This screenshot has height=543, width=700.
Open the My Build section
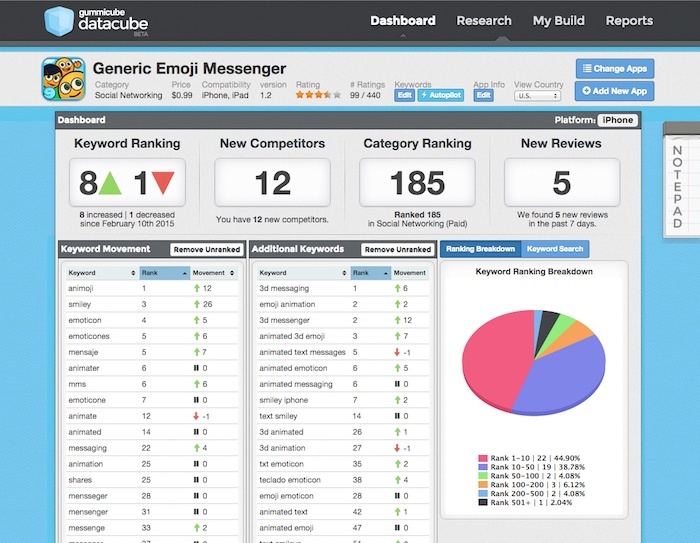pyautogui.click(x=558, y=21)
